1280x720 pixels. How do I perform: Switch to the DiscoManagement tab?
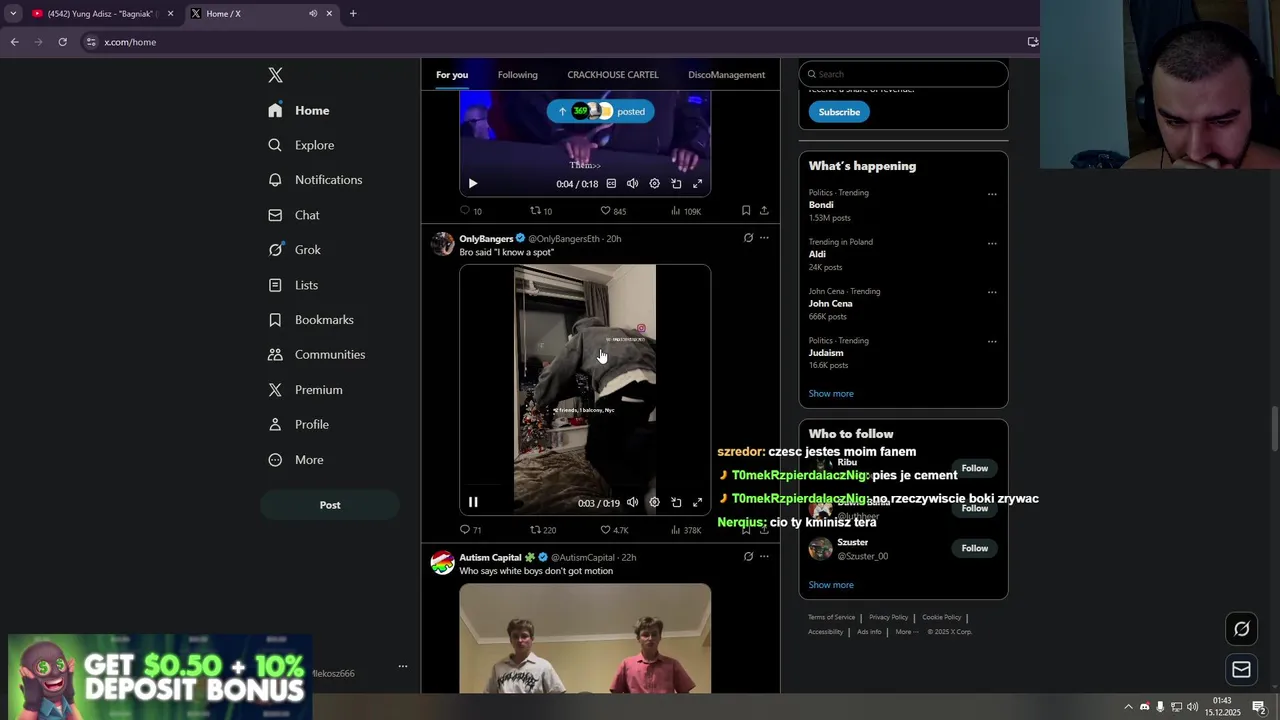pyautogui.click(x=726, y=75)
